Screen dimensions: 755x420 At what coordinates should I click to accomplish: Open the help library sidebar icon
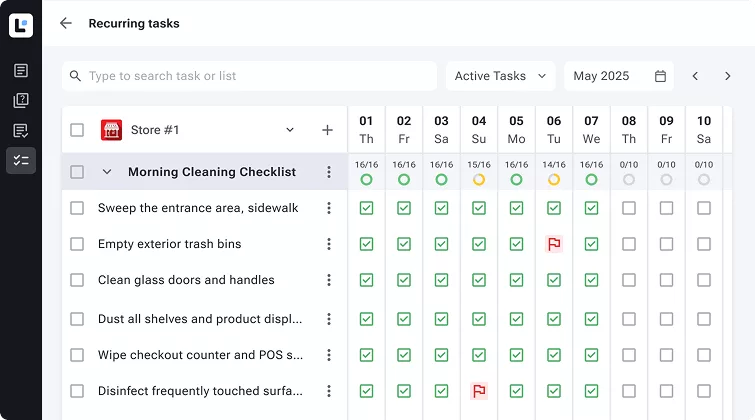coord(21,100)
